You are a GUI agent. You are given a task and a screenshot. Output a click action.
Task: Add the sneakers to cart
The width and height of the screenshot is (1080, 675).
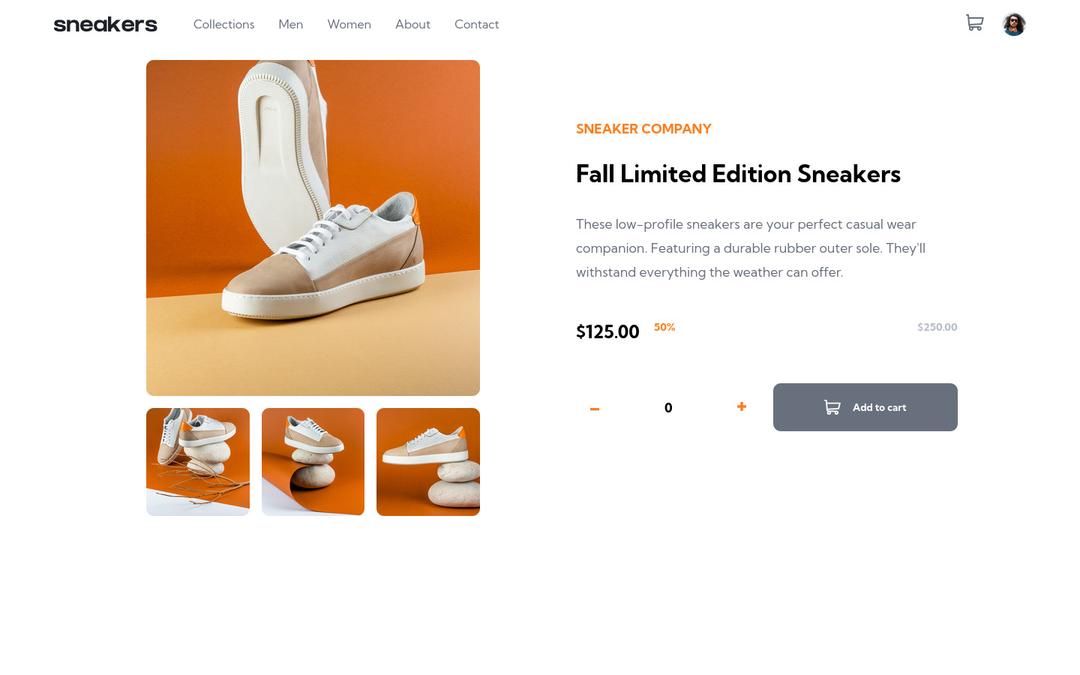click(x=865, y=407)
